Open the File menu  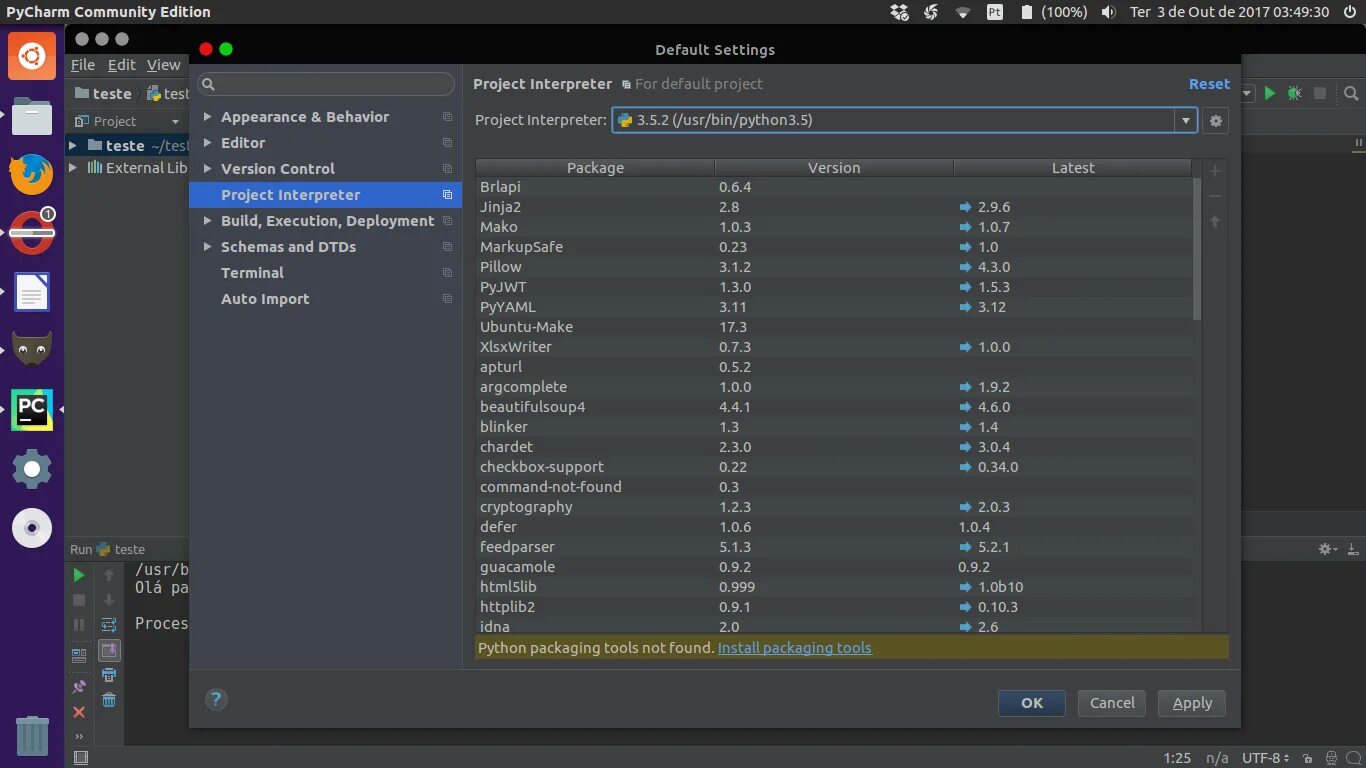coord(83,65)
